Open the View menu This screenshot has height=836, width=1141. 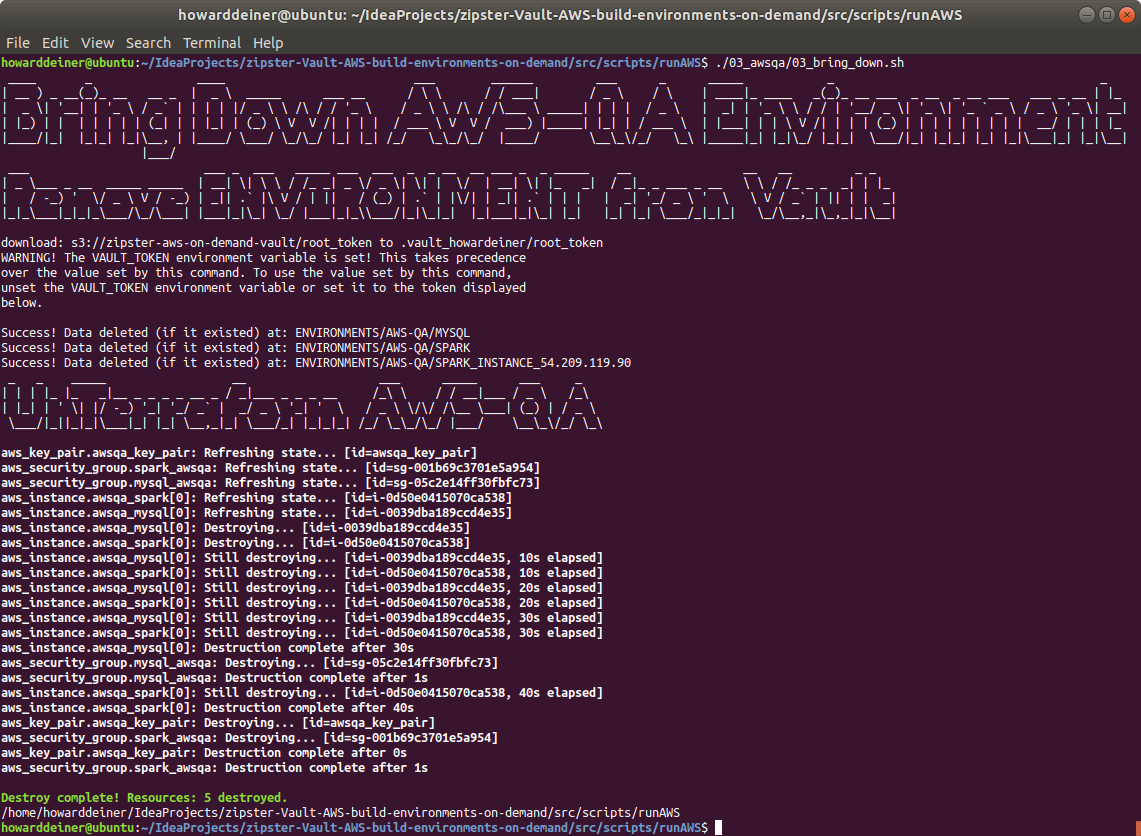pos(98,43)
